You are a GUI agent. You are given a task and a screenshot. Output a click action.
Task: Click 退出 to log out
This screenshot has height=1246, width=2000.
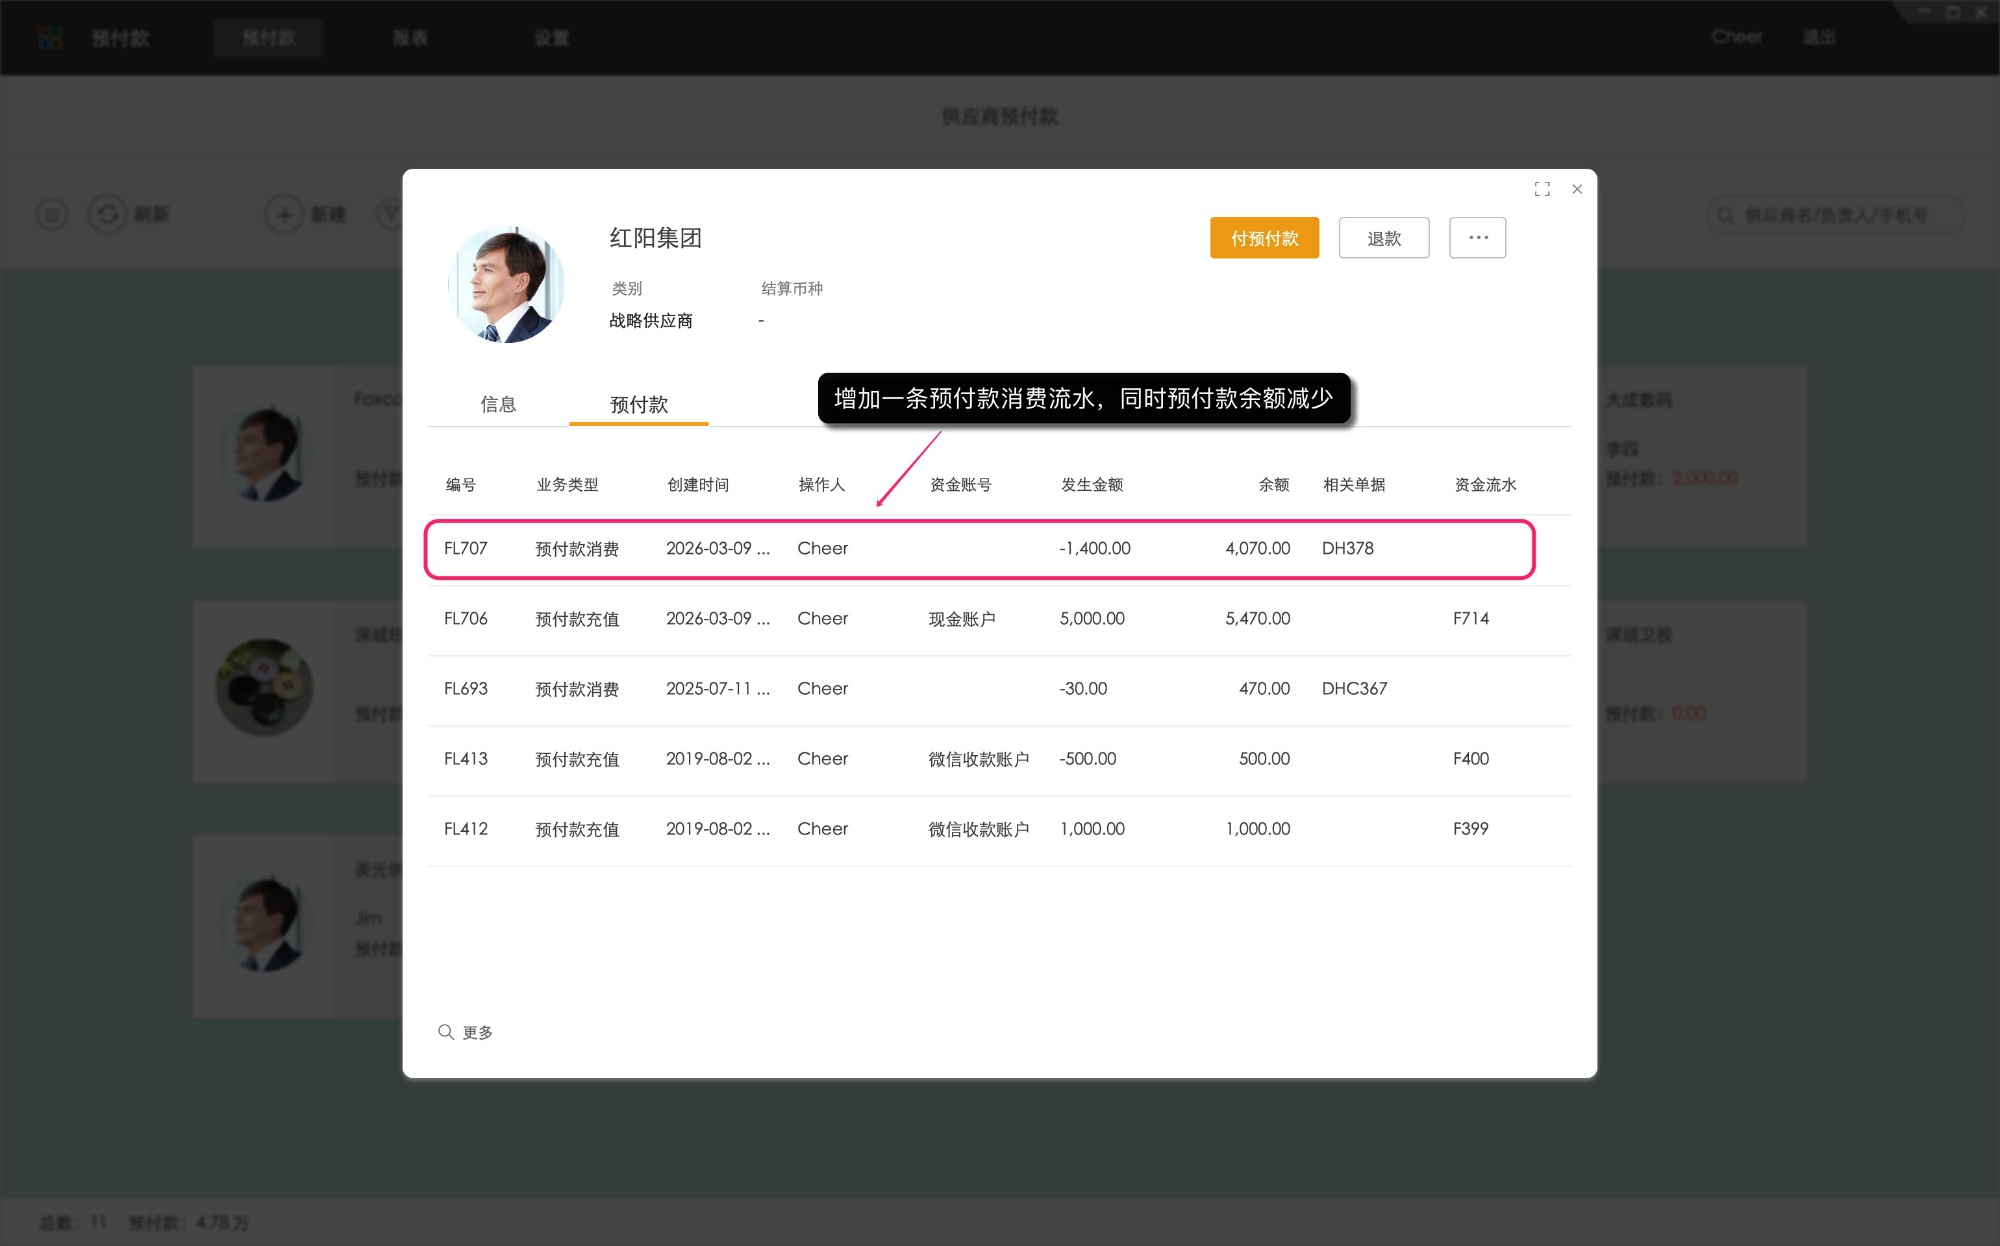1820,37
